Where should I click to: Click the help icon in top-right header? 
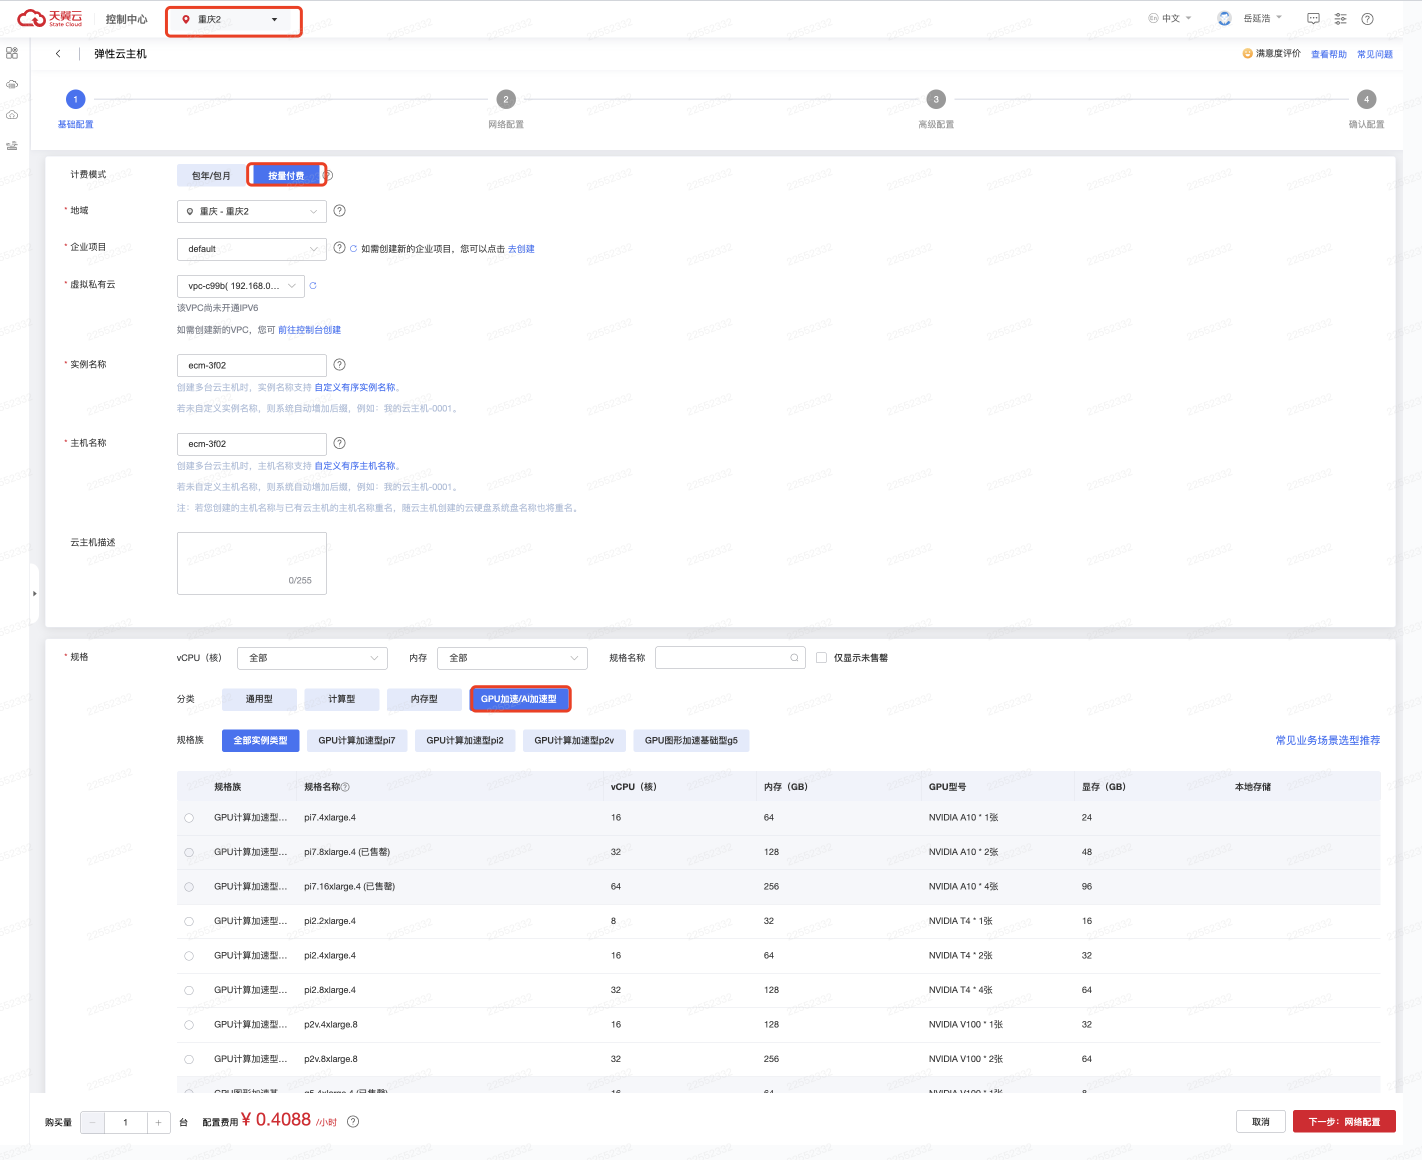[x=1367, y=19]
